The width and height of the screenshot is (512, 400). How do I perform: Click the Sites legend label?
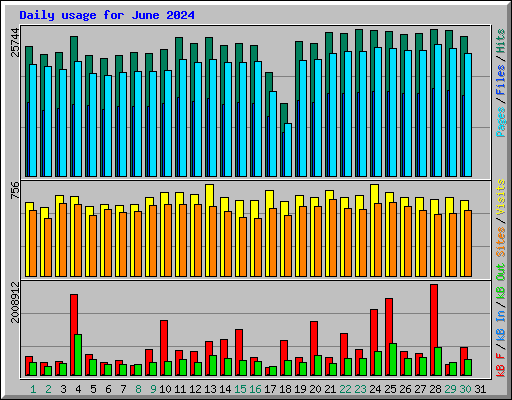[x=500, y=242]
